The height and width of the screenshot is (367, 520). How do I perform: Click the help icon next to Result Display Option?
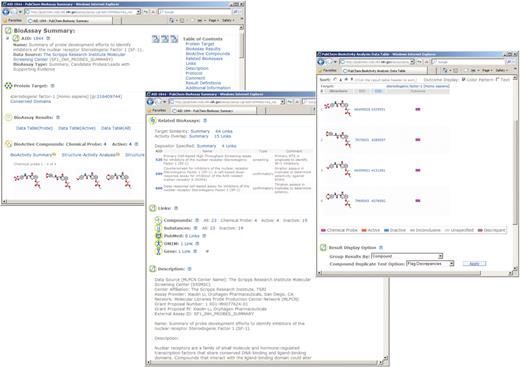click(381, 247)
